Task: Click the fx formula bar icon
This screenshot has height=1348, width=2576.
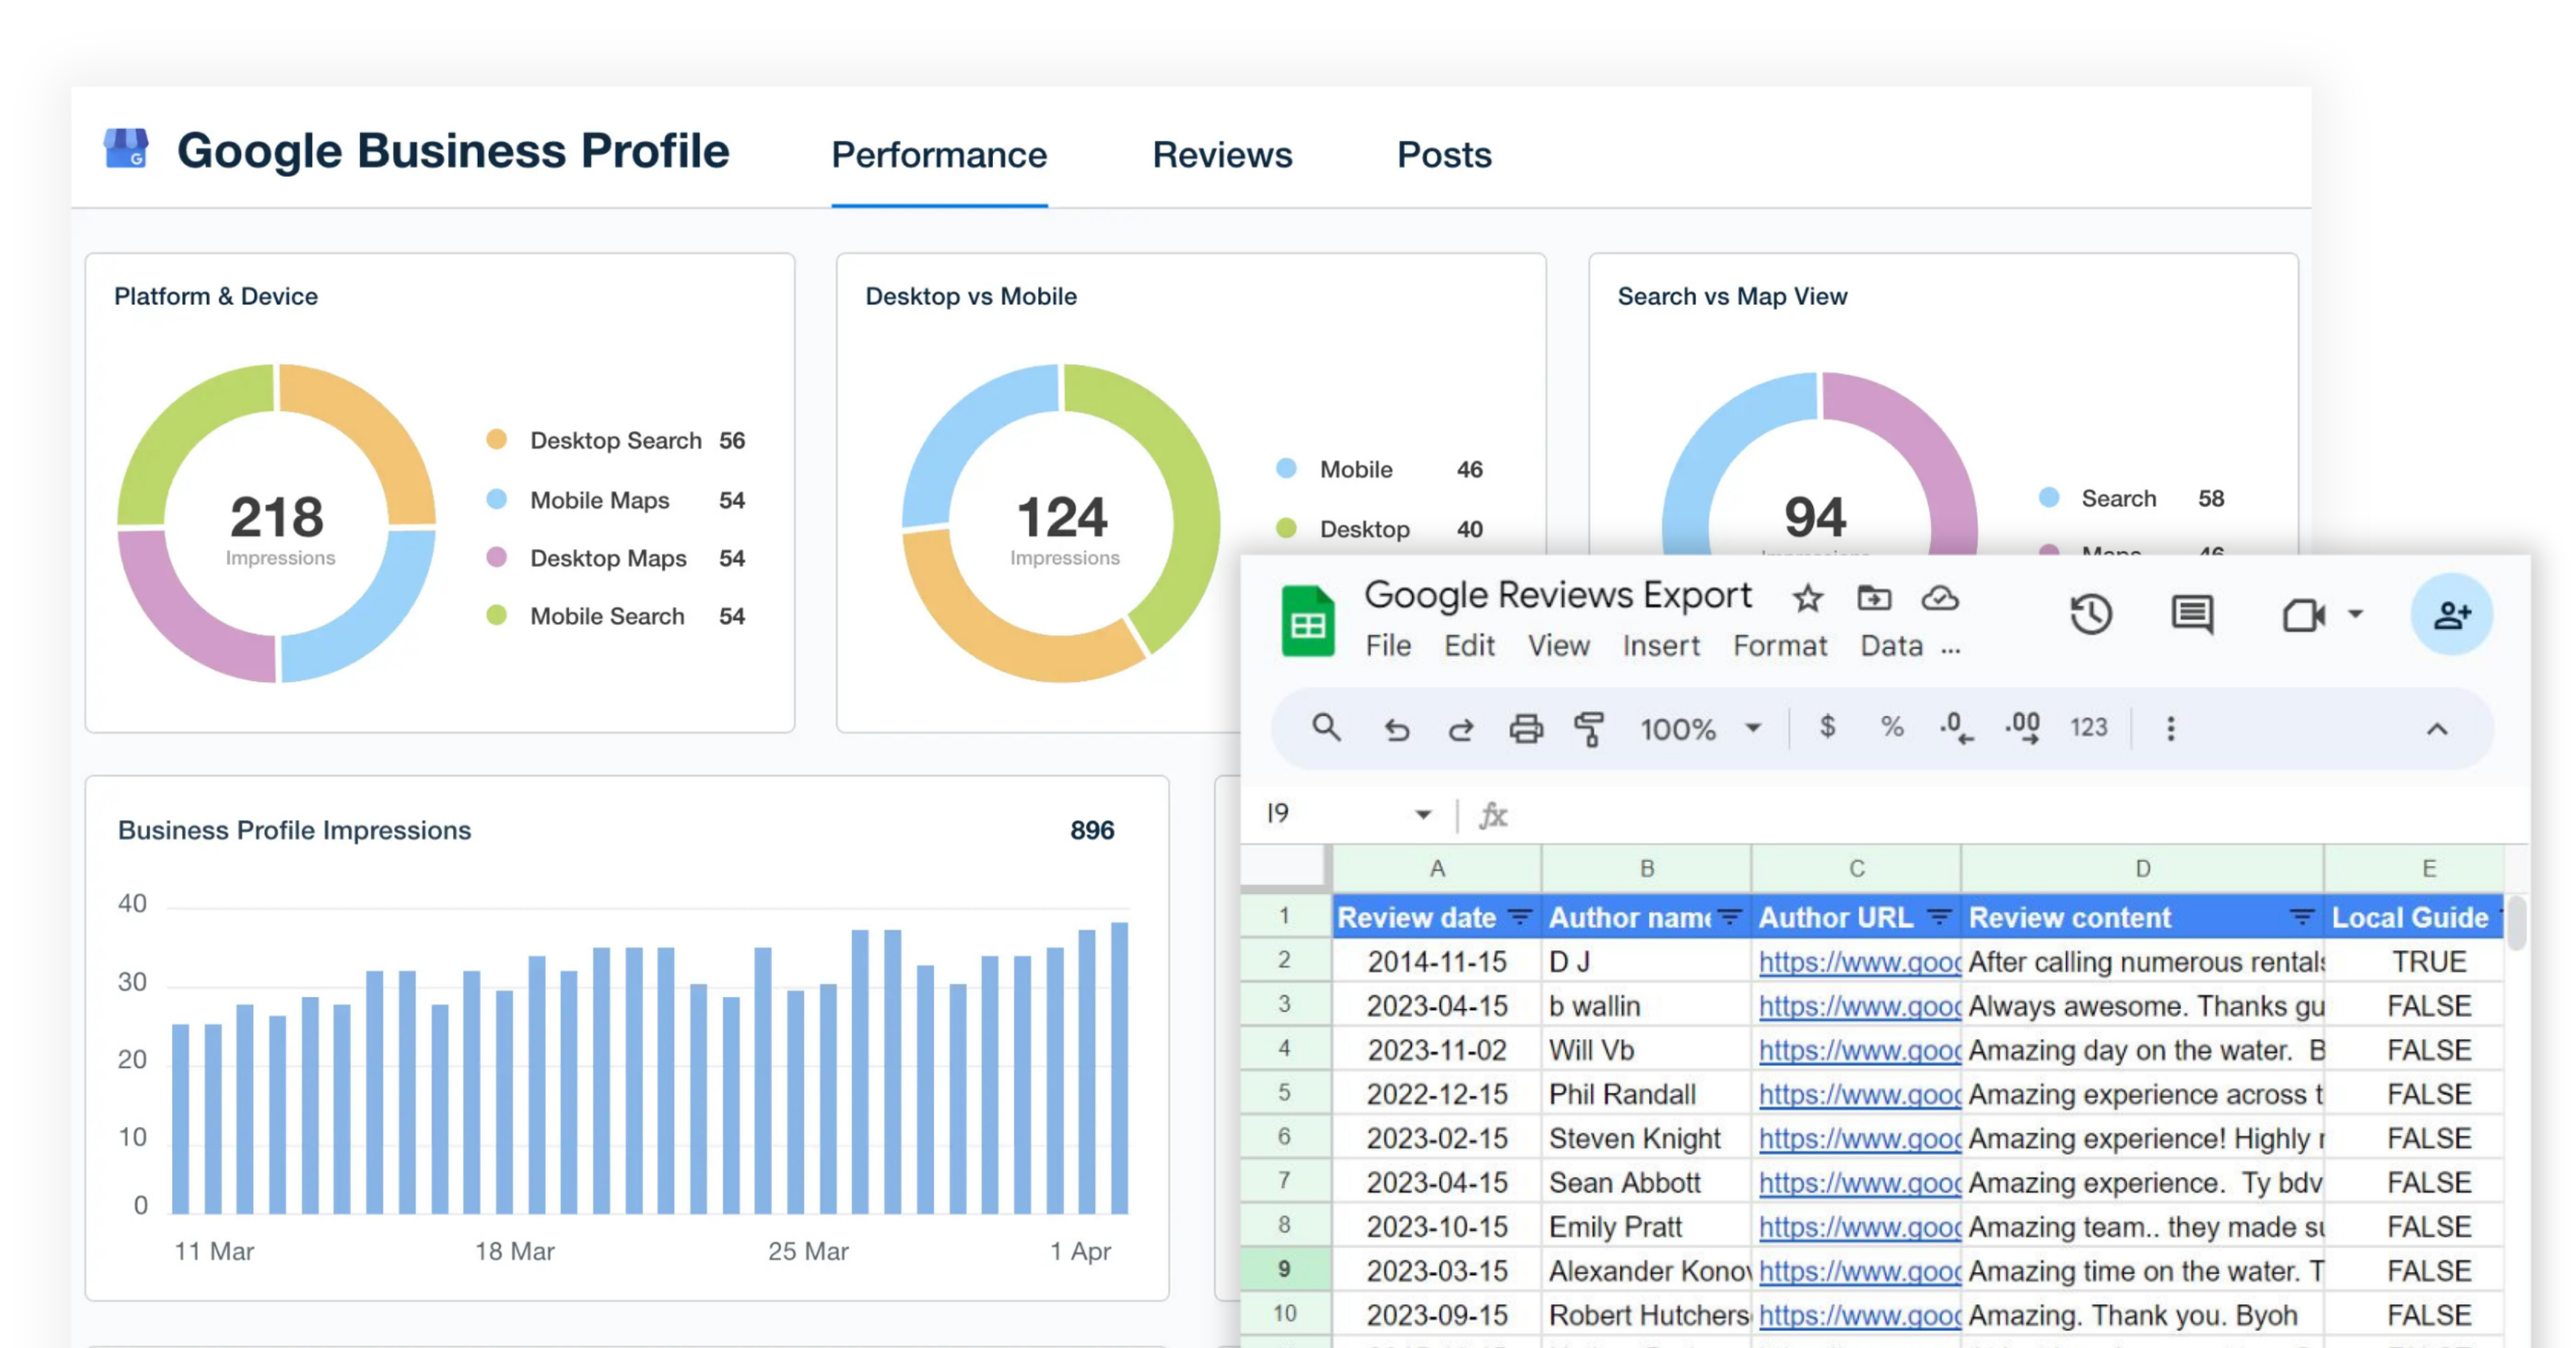Action: (1493, 815)
